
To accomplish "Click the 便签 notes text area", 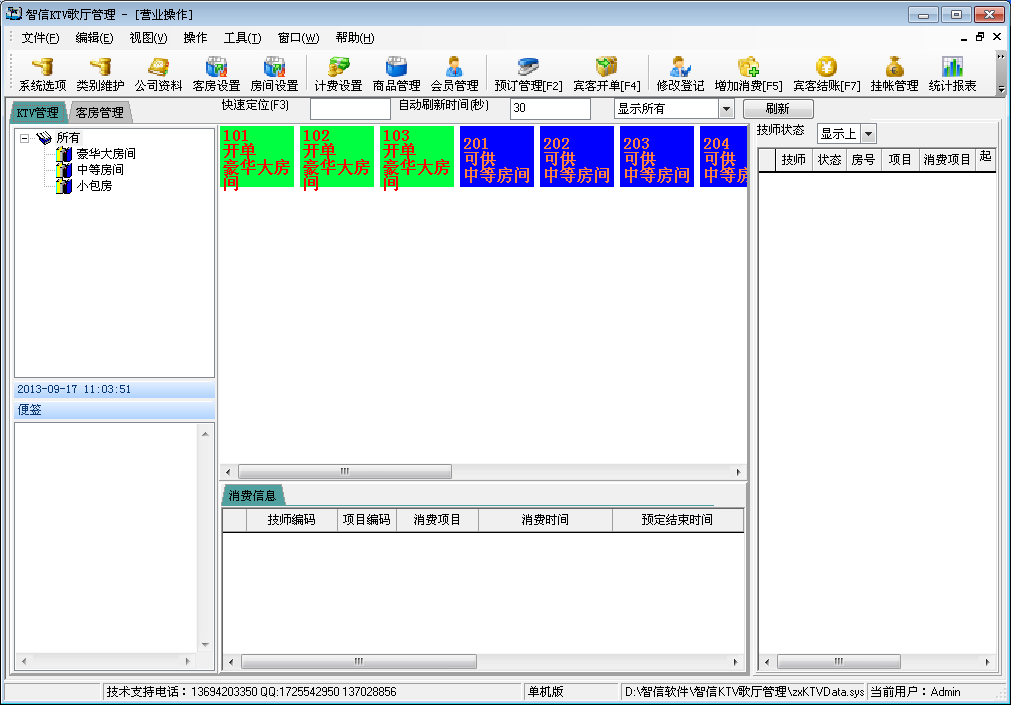I will 106,539.
